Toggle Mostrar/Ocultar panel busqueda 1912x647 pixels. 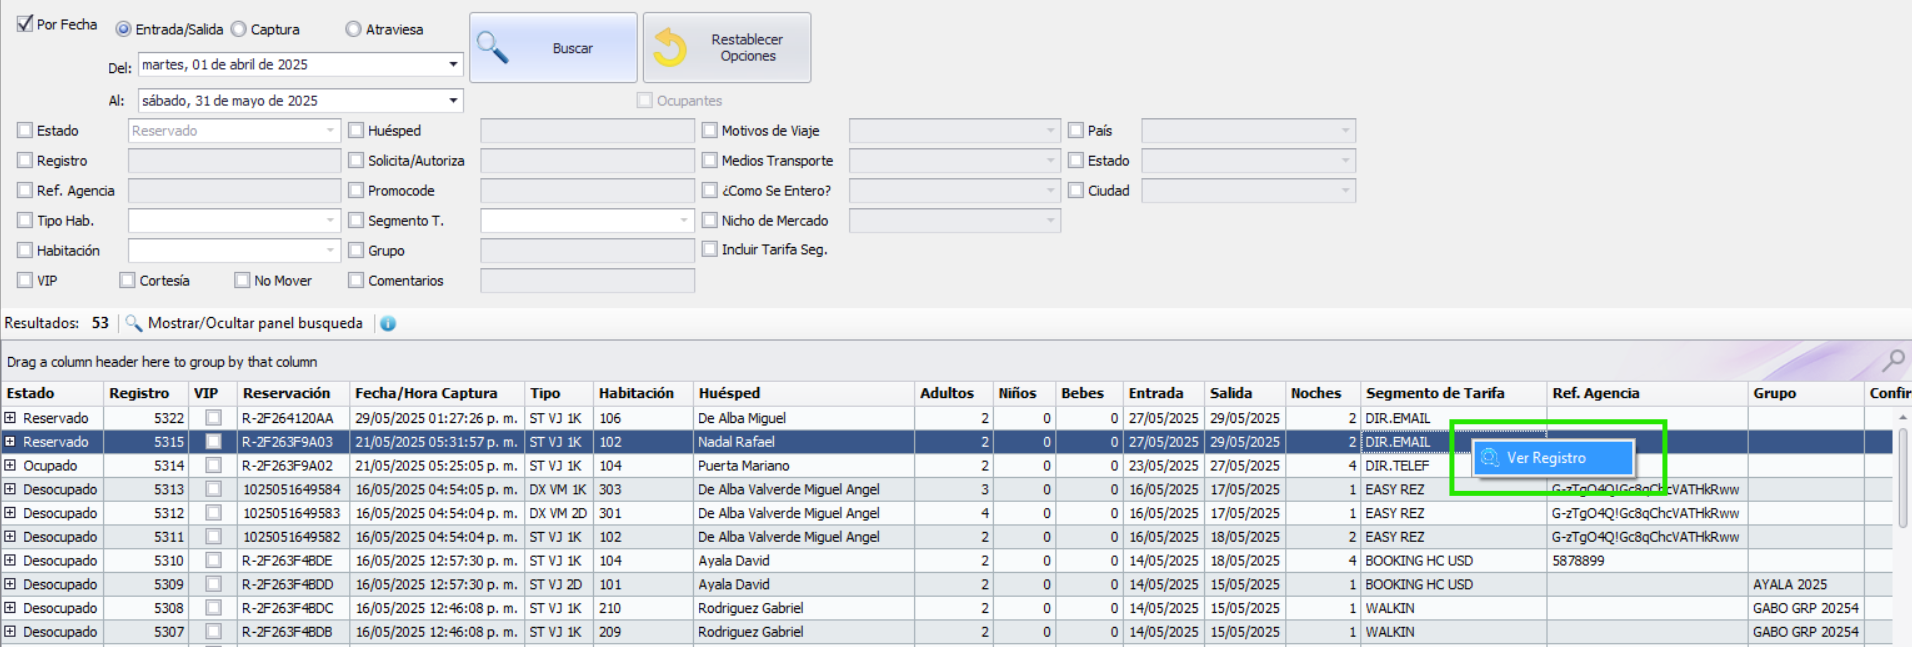pos(255,323)
